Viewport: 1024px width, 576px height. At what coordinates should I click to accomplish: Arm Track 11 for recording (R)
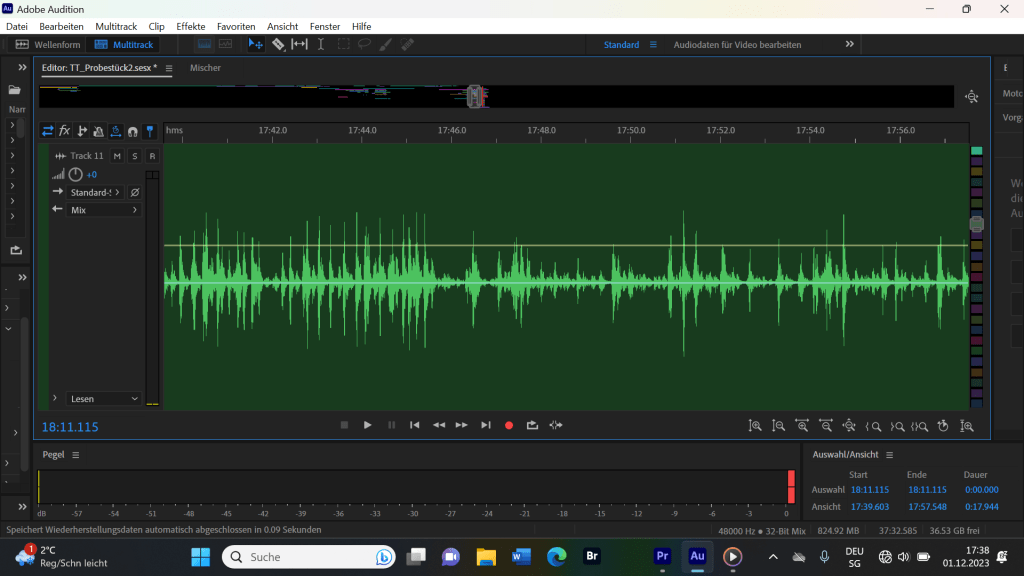(x=152, y=156)
